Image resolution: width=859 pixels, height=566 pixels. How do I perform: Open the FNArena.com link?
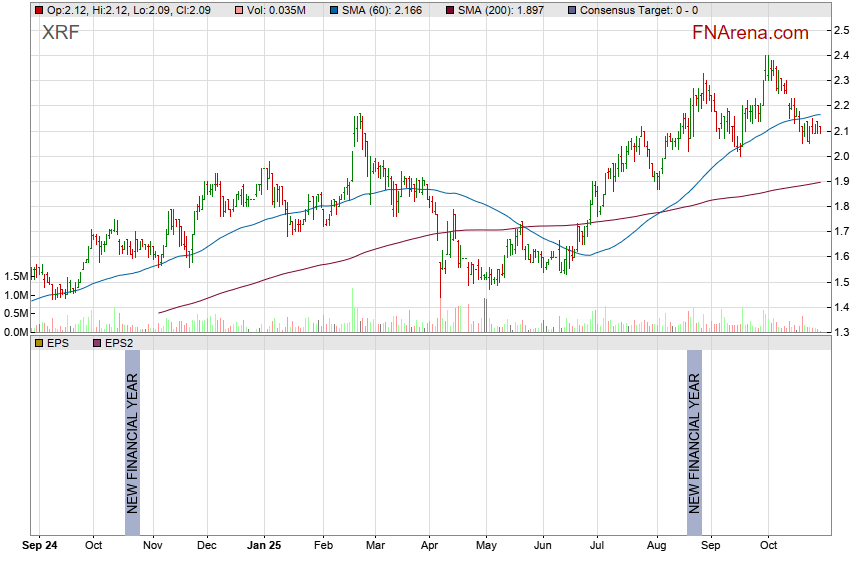749,33
